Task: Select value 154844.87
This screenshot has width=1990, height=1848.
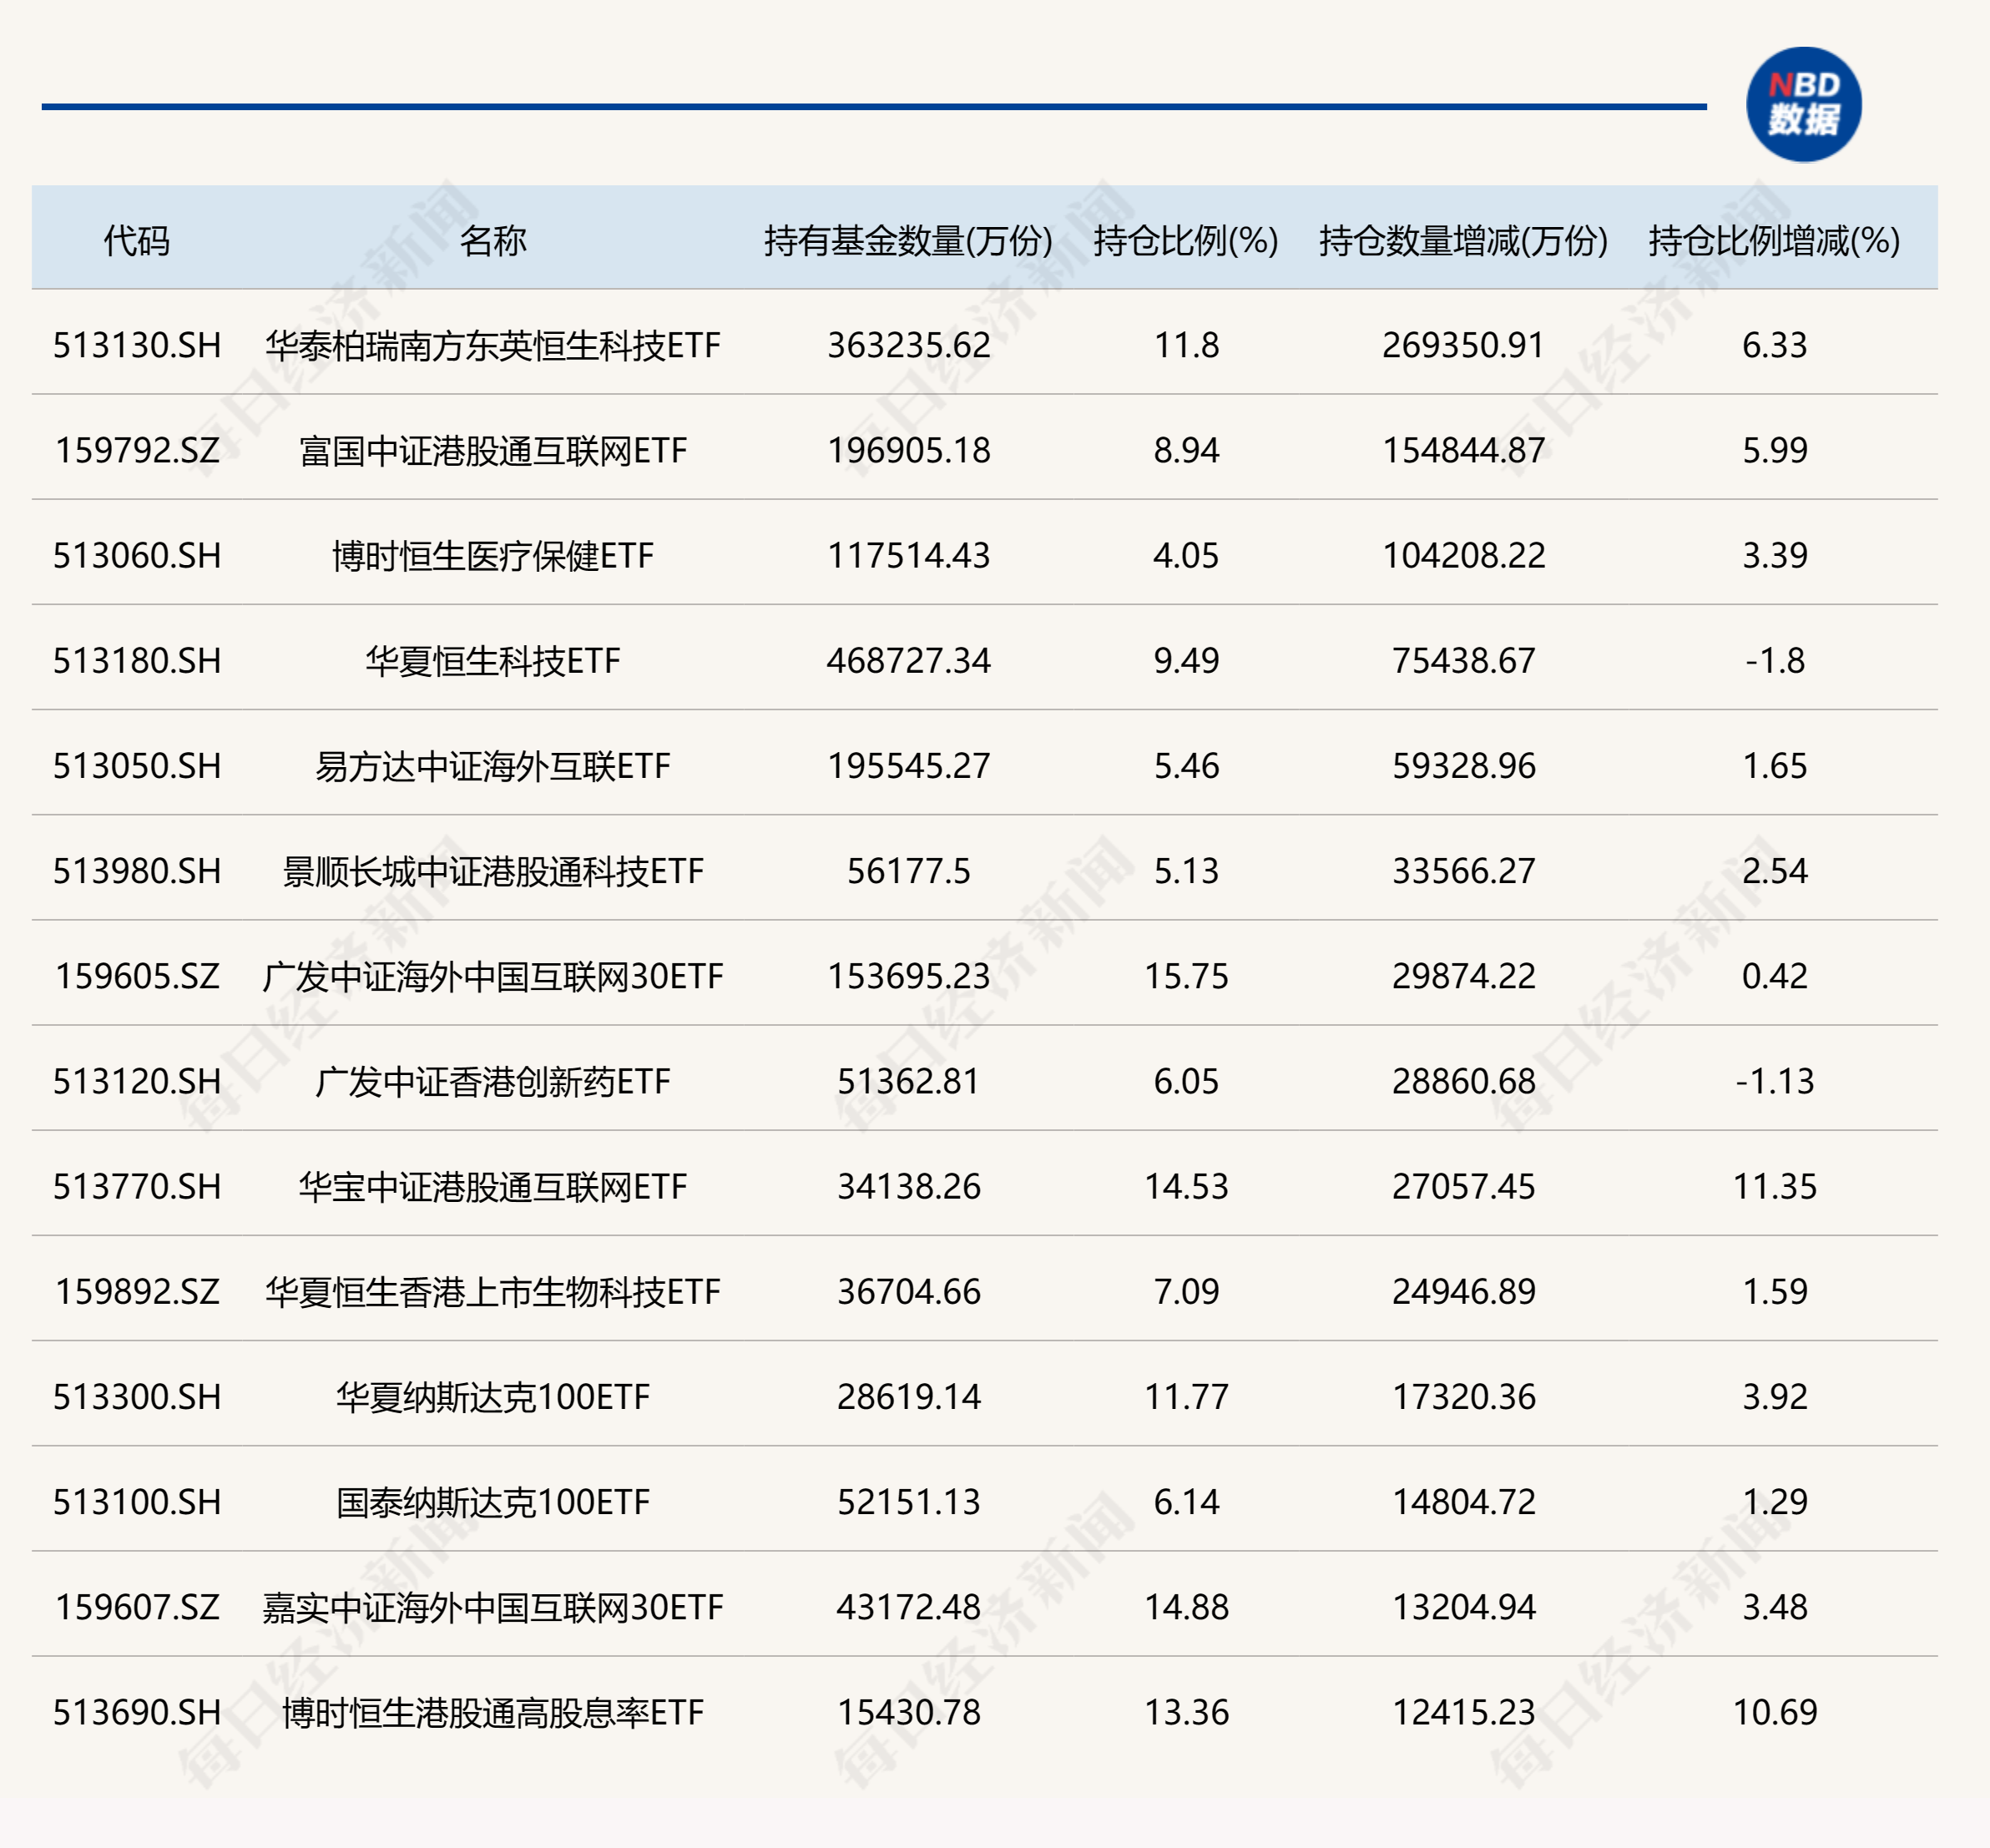Action: coord(1463,450)
